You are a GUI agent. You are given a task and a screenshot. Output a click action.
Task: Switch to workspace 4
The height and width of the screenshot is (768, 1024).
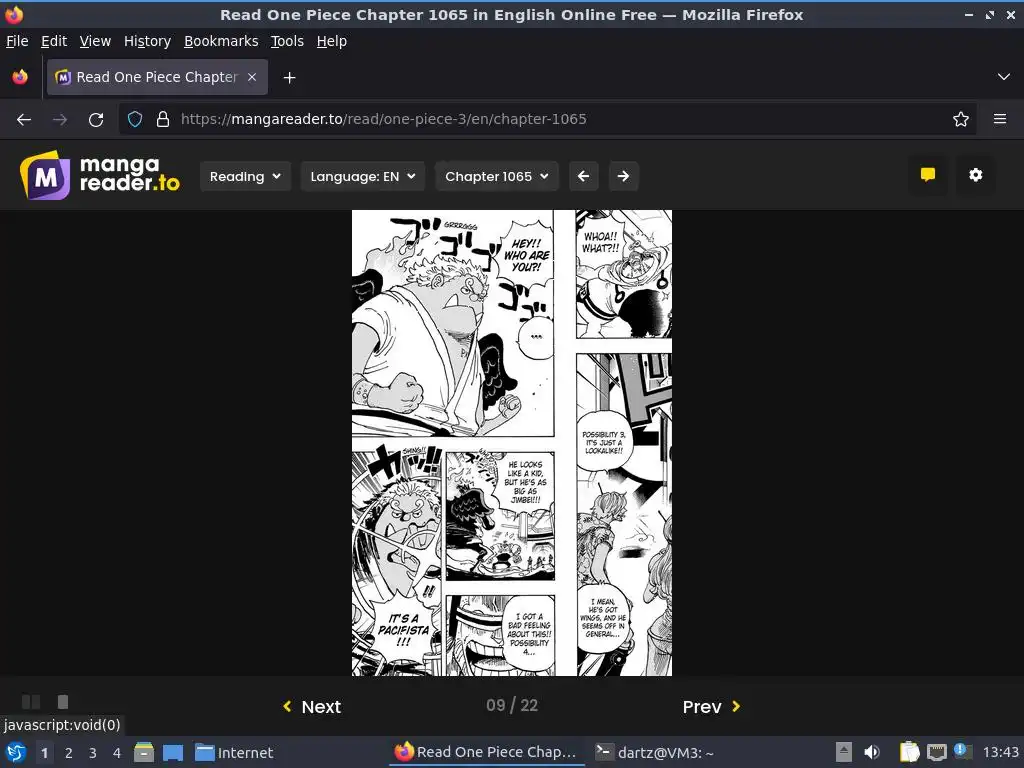click(117, 753)
